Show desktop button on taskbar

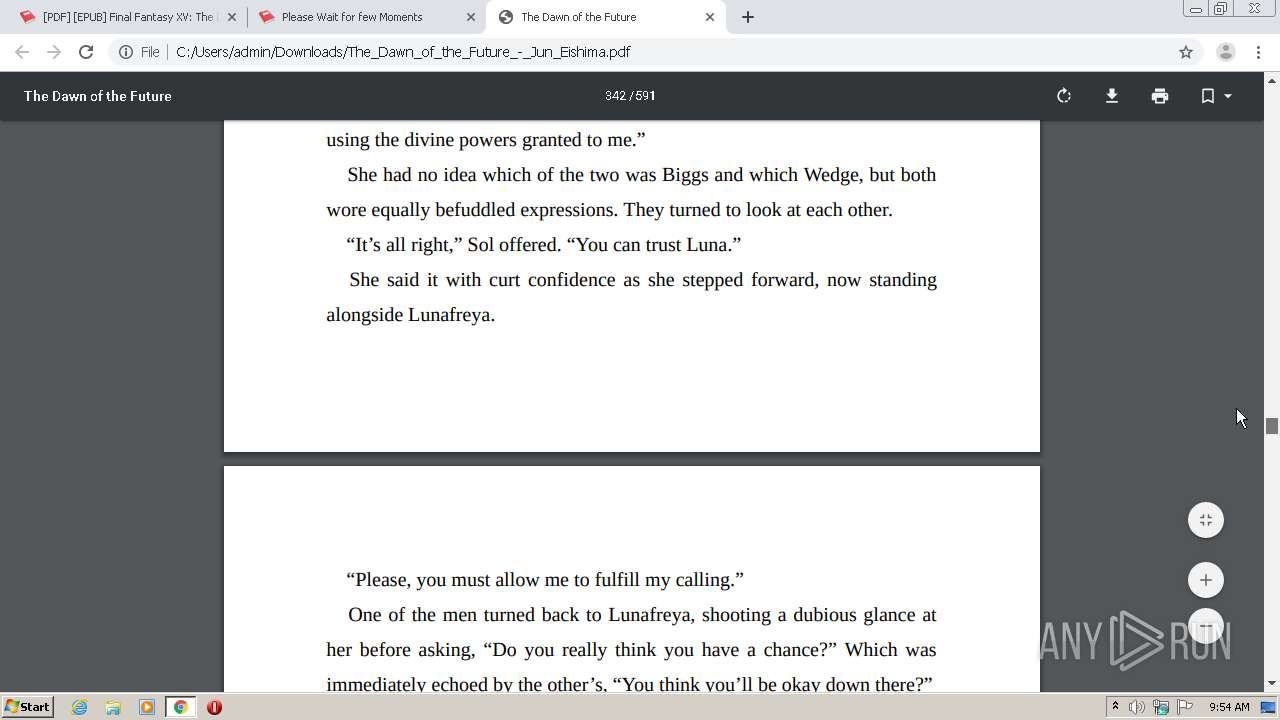pos(1269,707)
